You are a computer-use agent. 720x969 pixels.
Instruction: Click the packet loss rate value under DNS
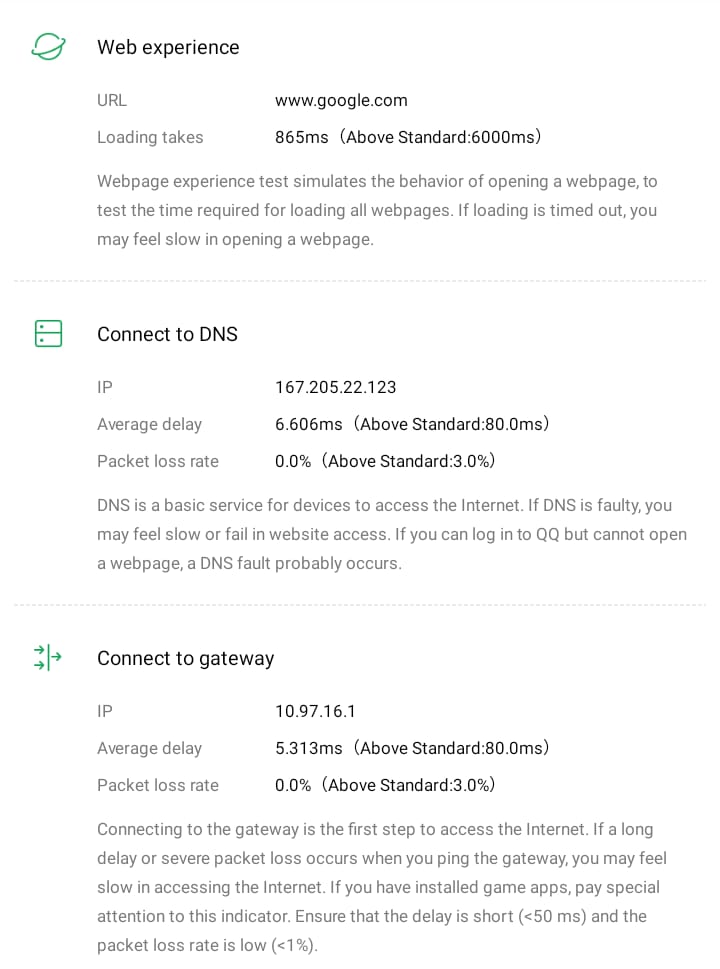point(385,461)
